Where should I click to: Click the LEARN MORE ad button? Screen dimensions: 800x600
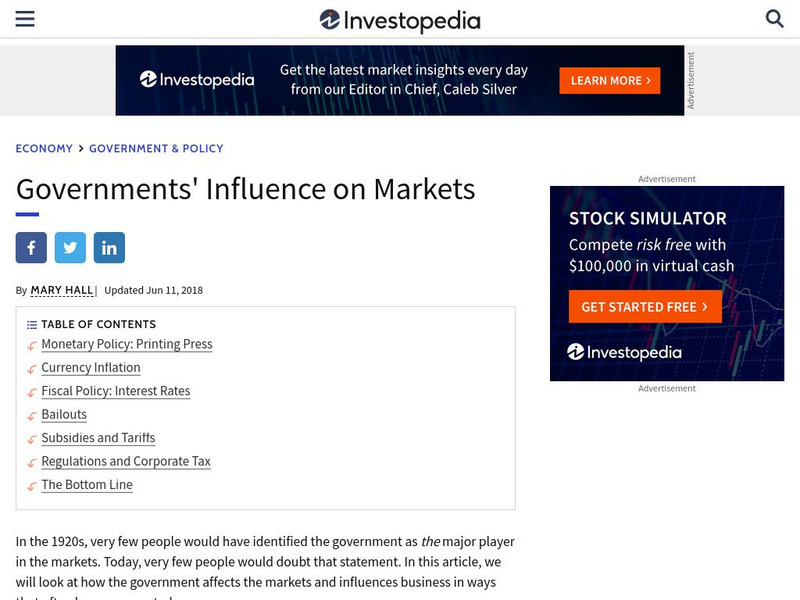tap(608, 80)
